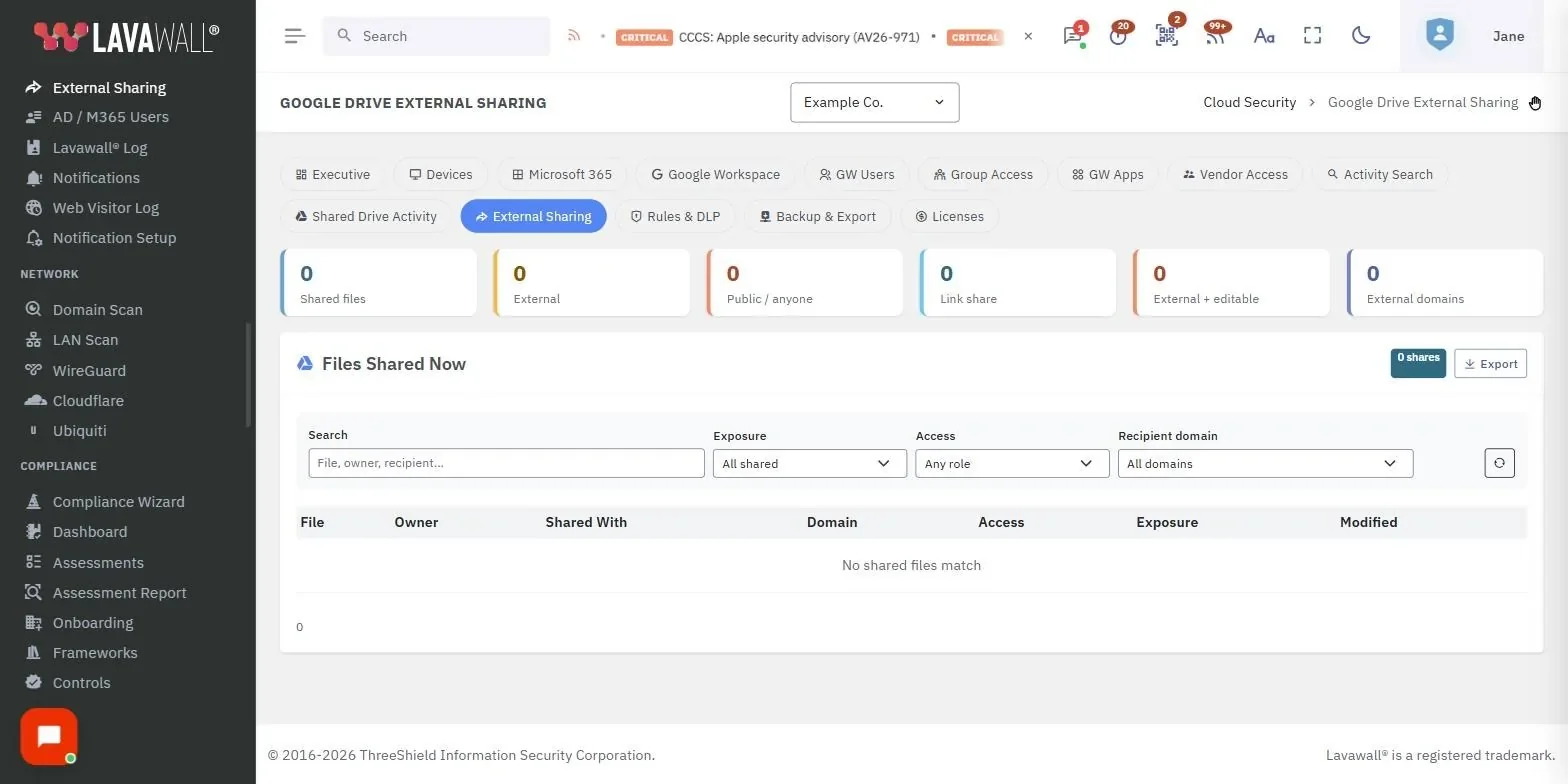1568x784 pixels.
Task: Switch to the Vendor Access tab
Action: tap(1235, 174)
